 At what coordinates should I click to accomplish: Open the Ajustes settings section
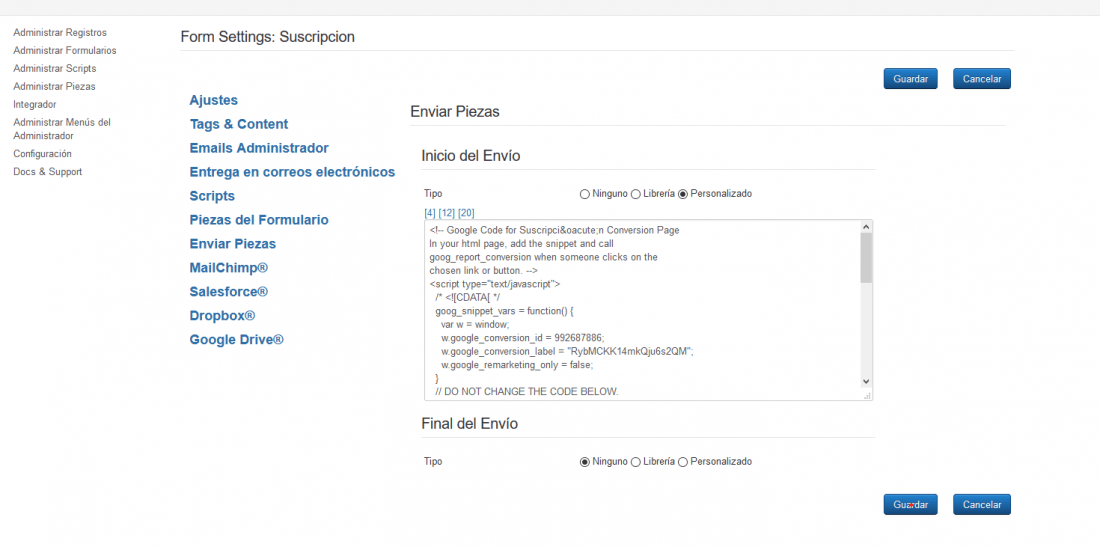coord(213,100)
